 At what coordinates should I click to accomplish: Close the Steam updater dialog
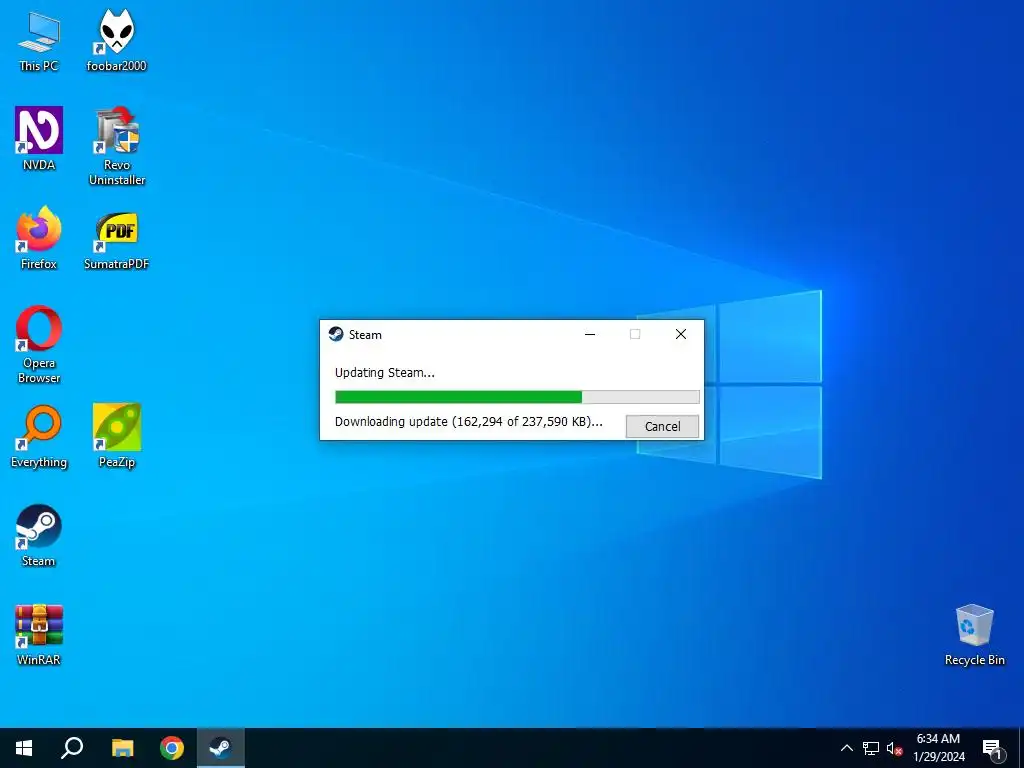click(x=680, y=334)
